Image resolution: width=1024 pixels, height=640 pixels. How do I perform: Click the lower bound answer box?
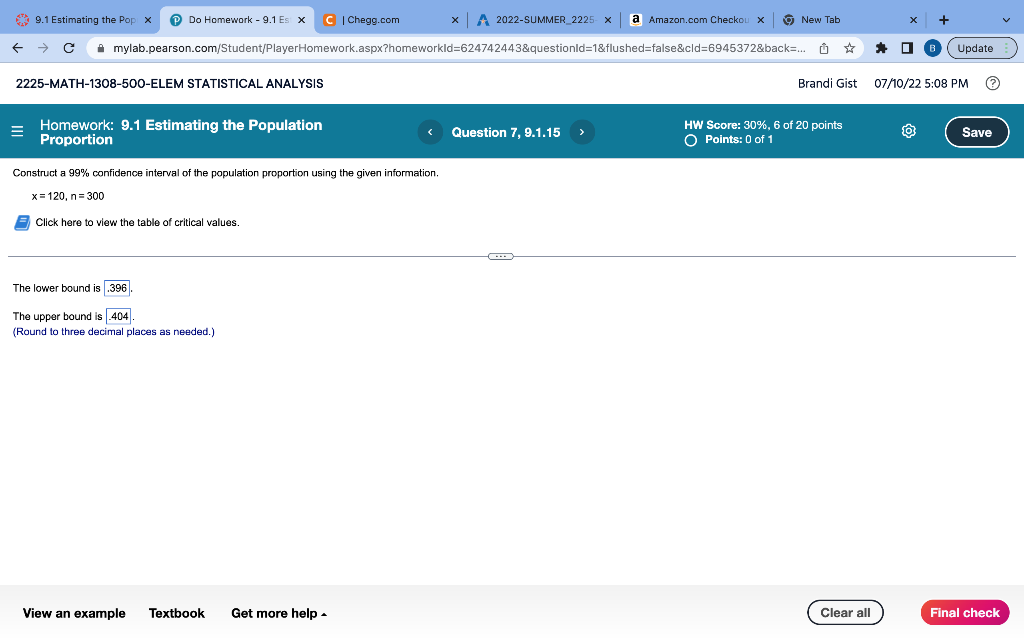tap(117, 288)
